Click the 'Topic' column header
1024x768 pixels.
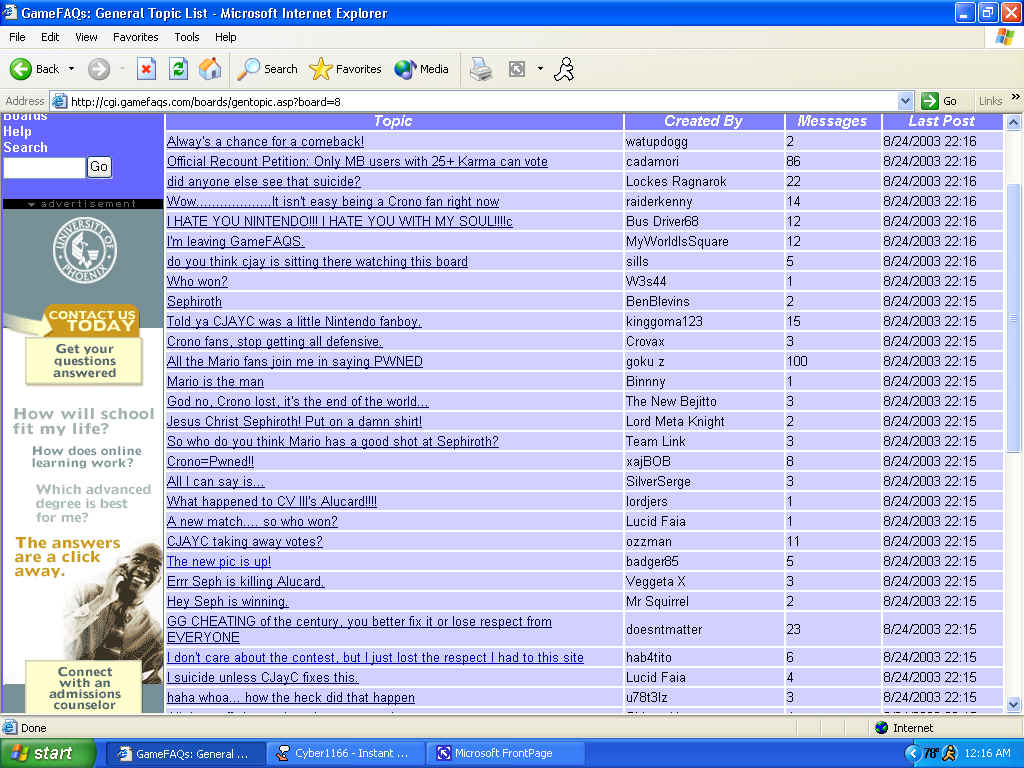tap(393, 121)
